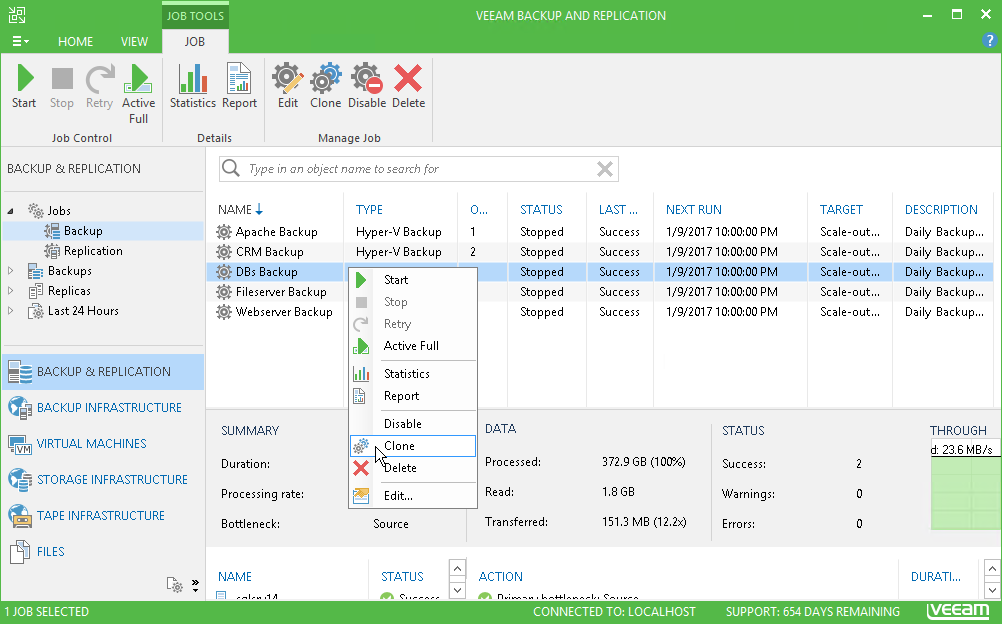Choose Delete in the context menu
This screenshot has width=1002, height=624.
point(413,468)
